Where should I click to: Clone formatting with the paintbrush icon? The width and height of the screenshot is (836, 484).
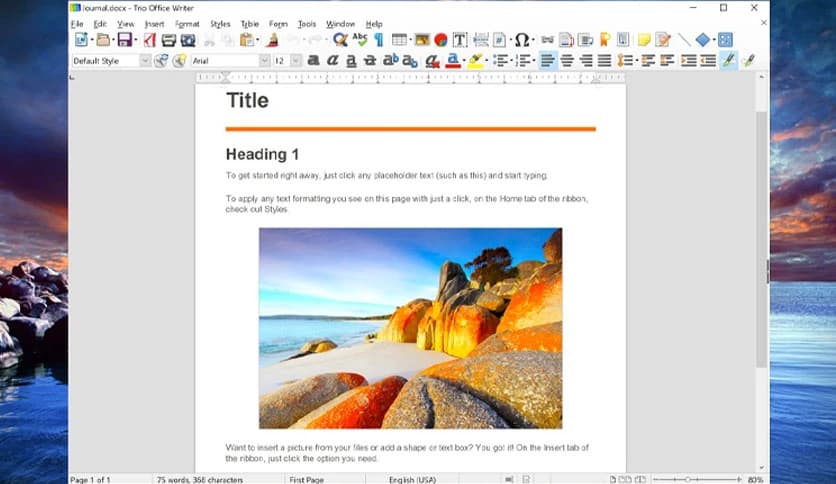click(272, 40)
